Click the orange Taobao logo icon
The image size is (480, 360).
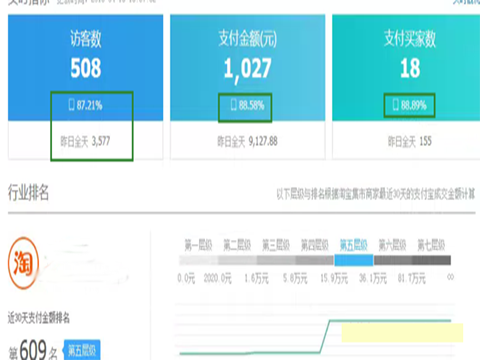coord(23,263)
